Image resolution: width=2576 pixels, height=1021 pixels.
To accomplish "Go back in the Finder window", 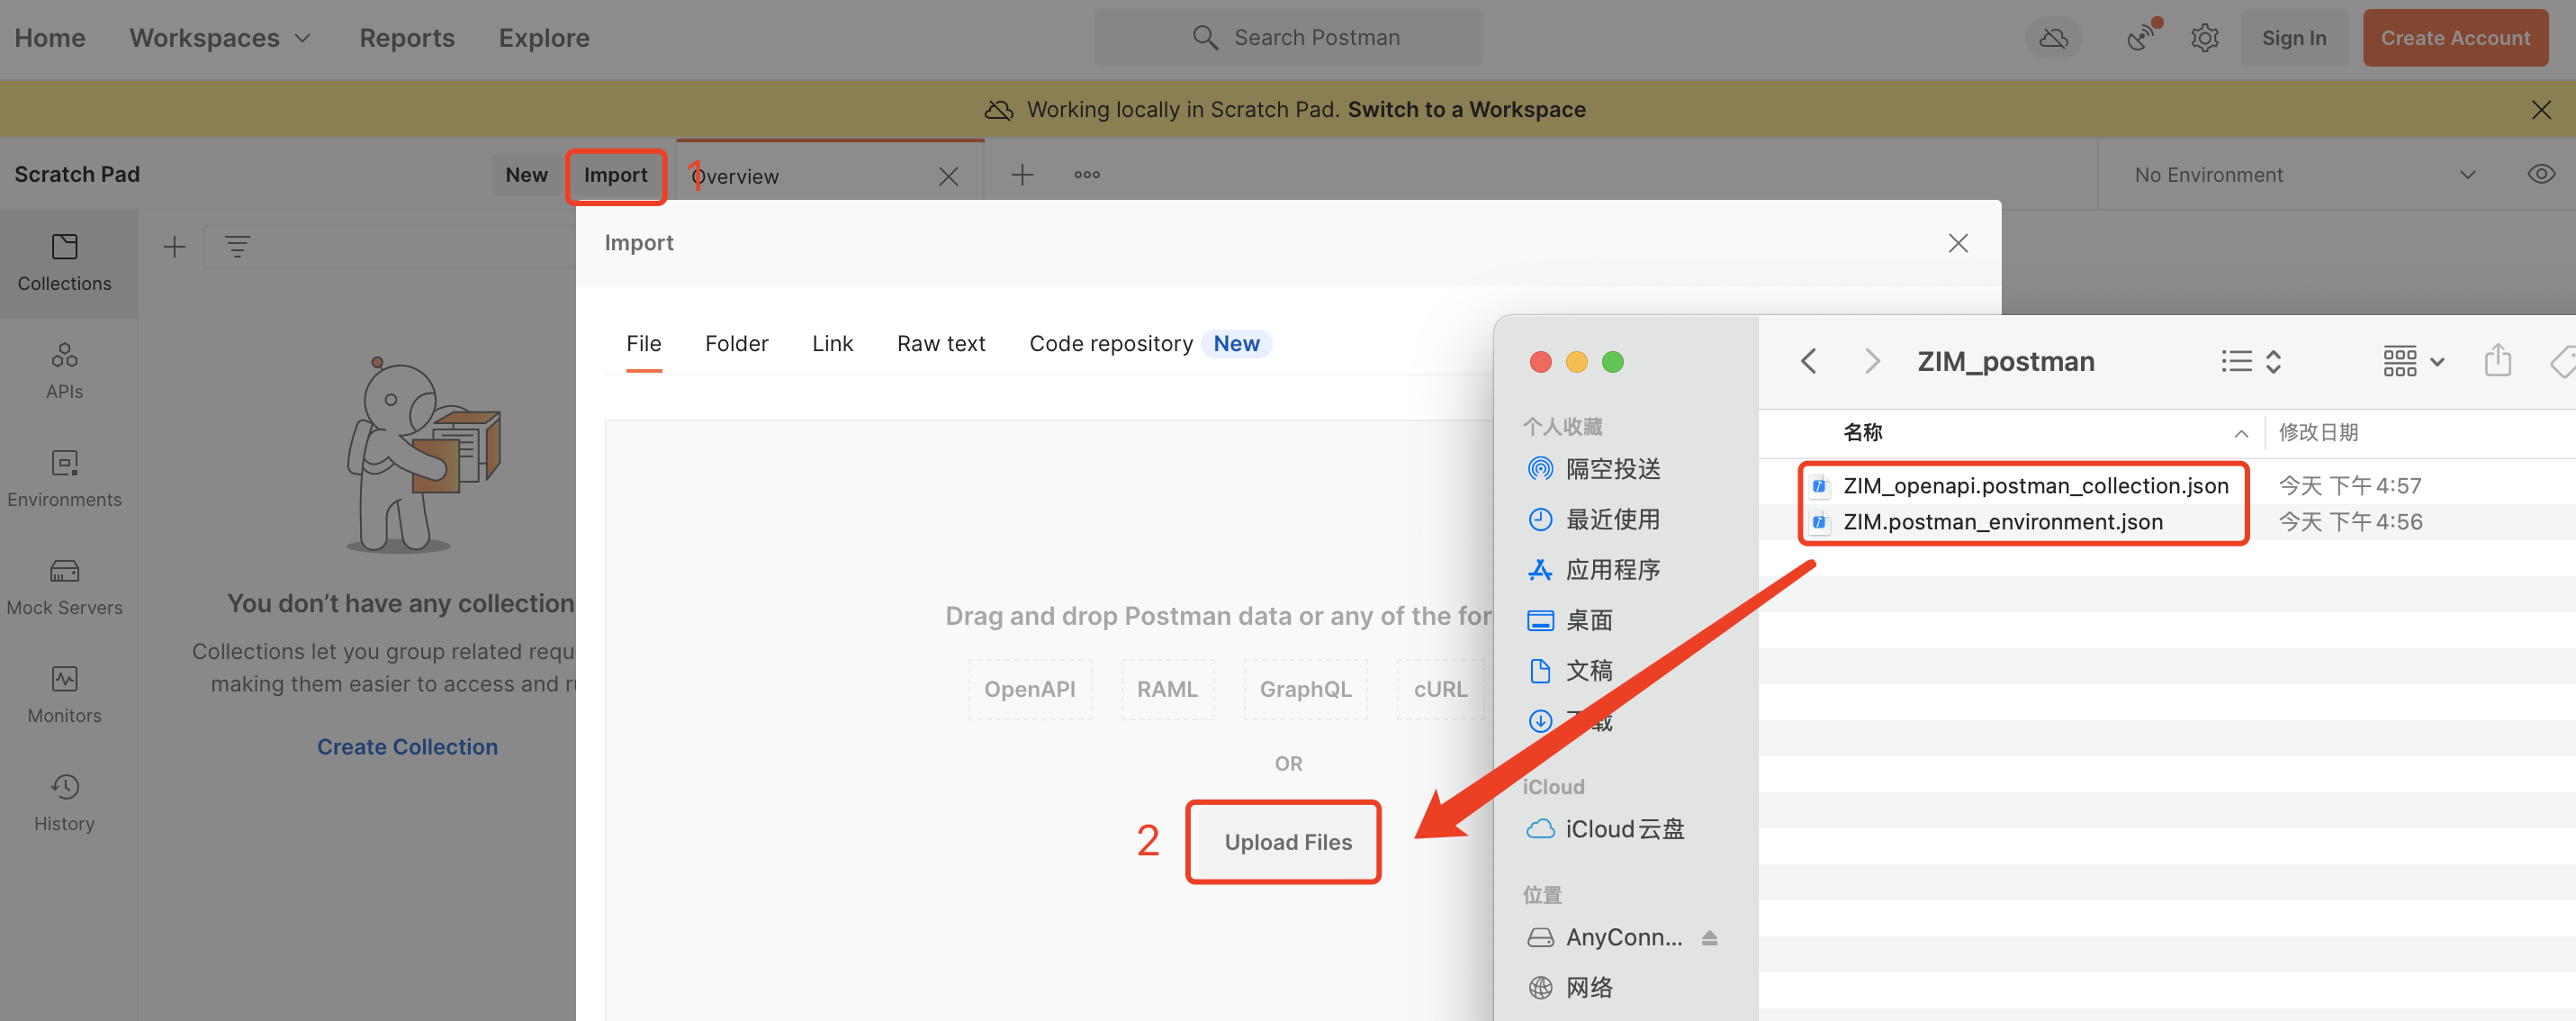I will 1808,361.
